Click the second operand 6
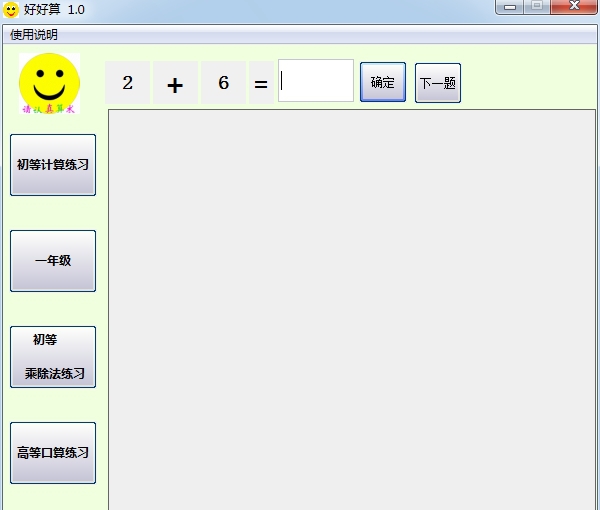Viewport: 600px width, 510px height. (223, 83)
